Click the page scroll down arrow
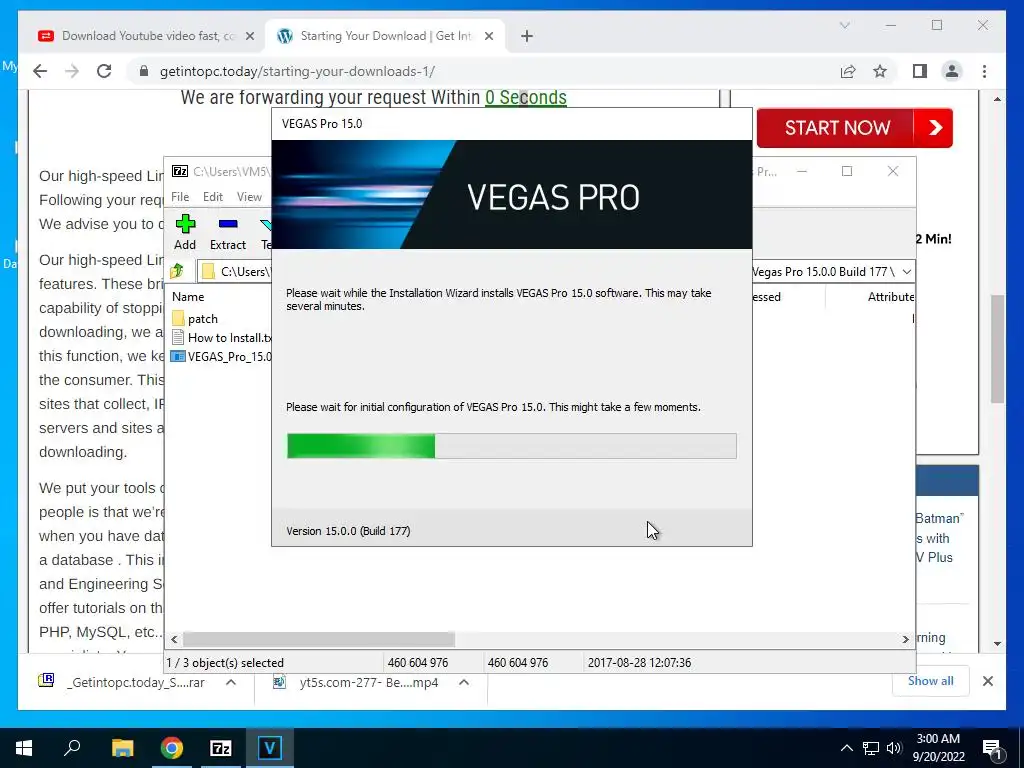Image resolution: width=1024 pixels, height=768 pixels. click(997, 644)
